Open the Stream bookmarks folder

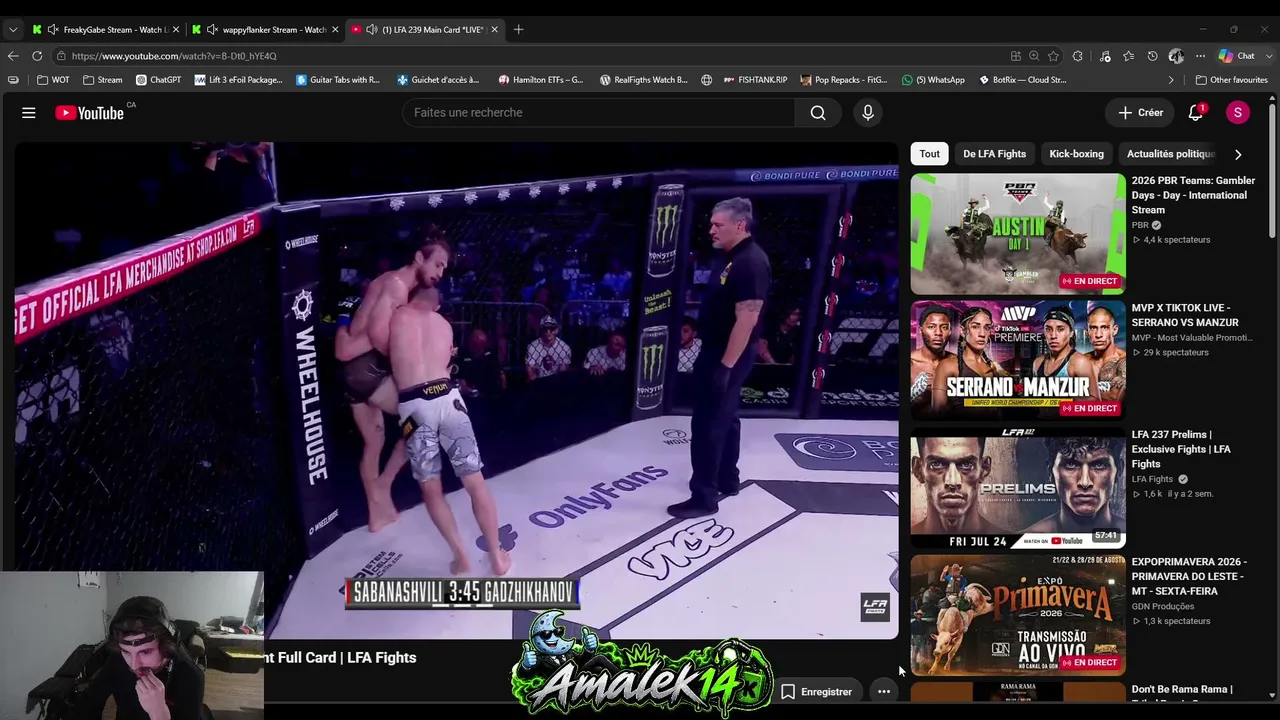coord(103,80)
